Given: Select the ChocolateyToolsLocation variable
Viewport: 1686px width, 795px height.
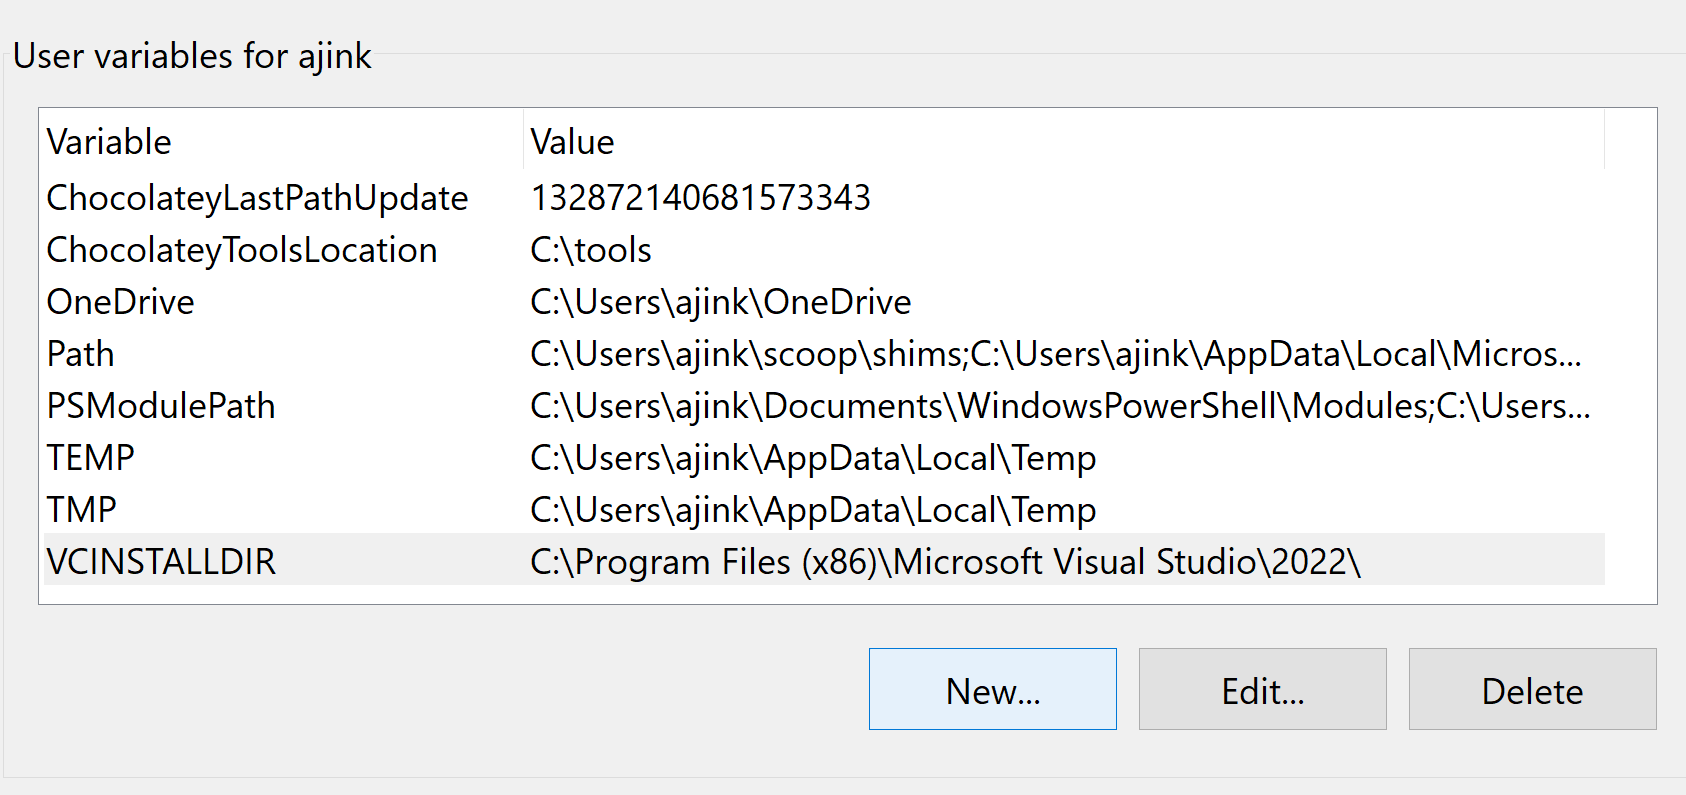Looking at the screenshot, I should point(242,250).
